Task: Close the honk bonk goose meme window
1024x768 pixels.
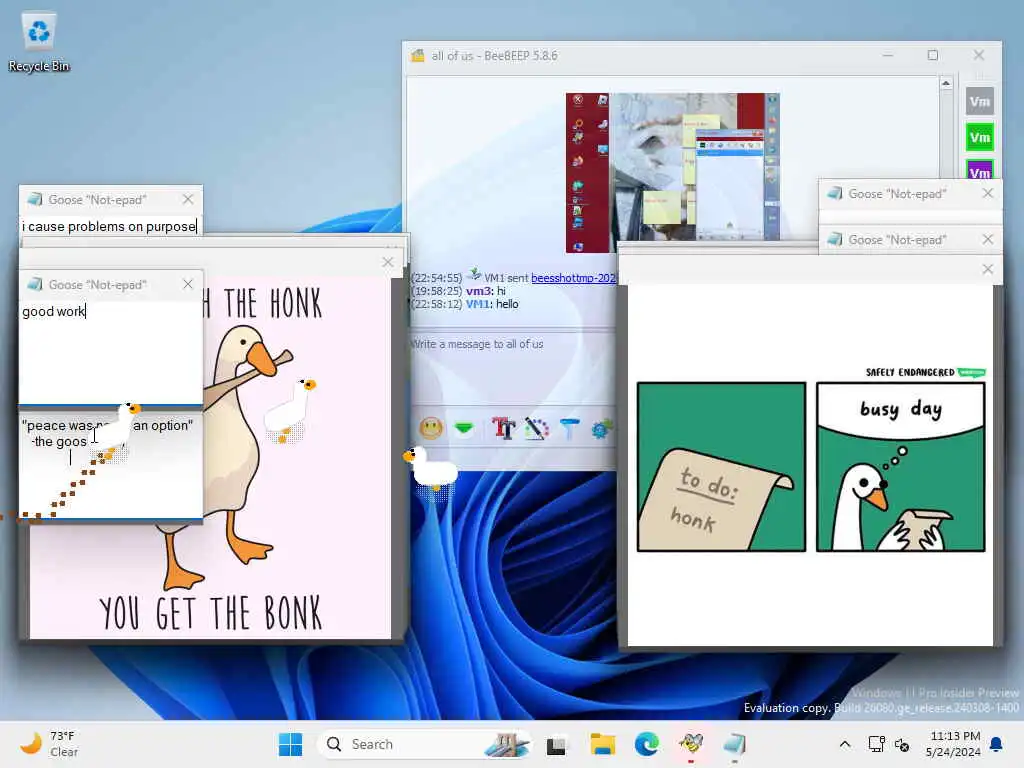Action: tap(388, 262)
